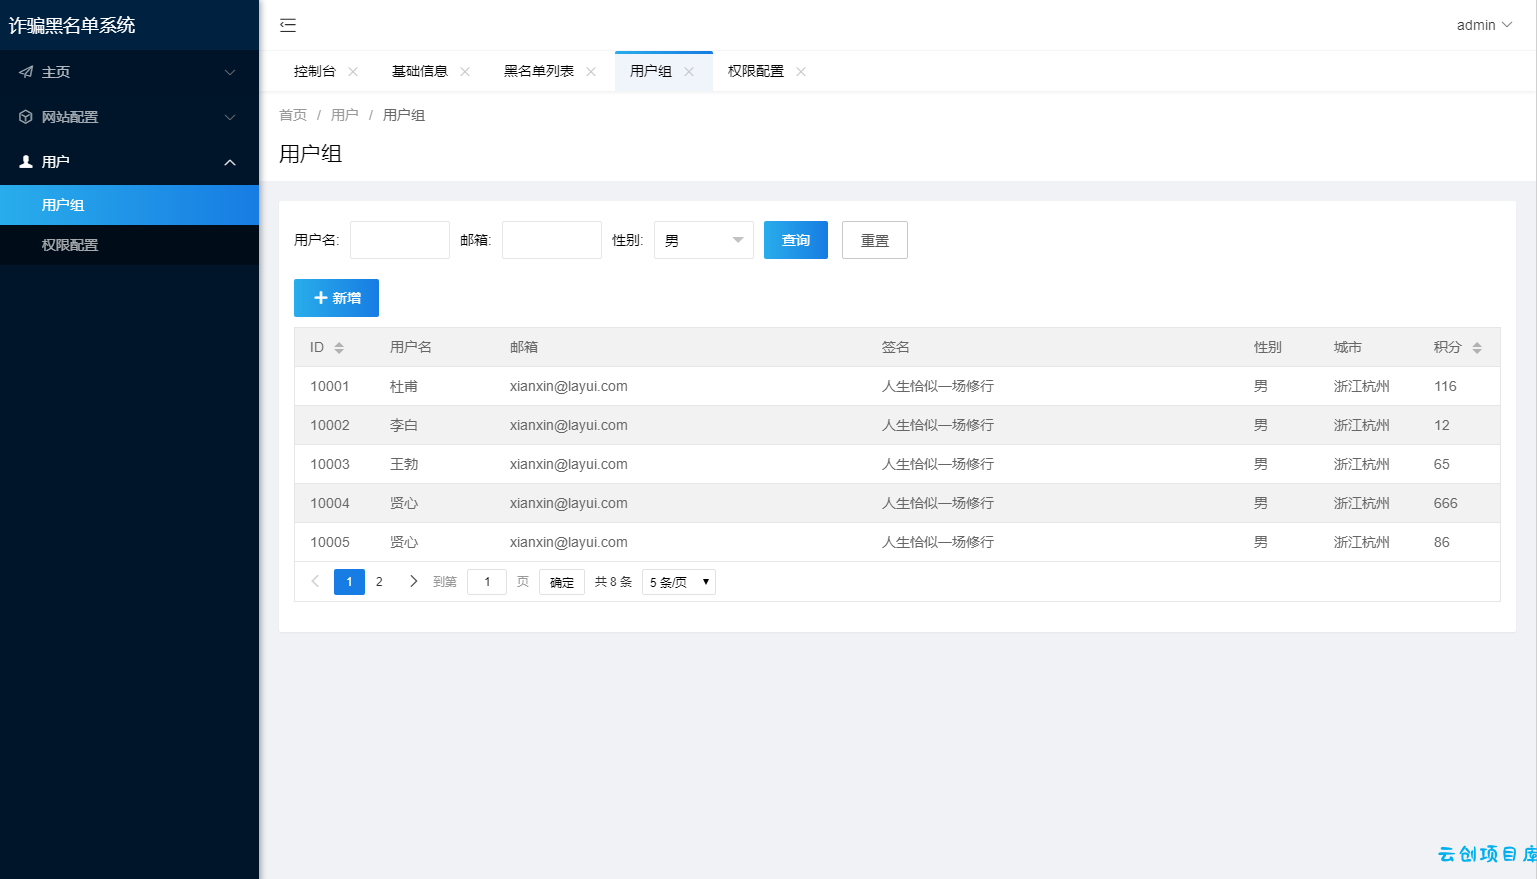Go to the next page arrow
Image resolution: width=1537 pixels, height=879 pixels.
(x=413, y=581)
